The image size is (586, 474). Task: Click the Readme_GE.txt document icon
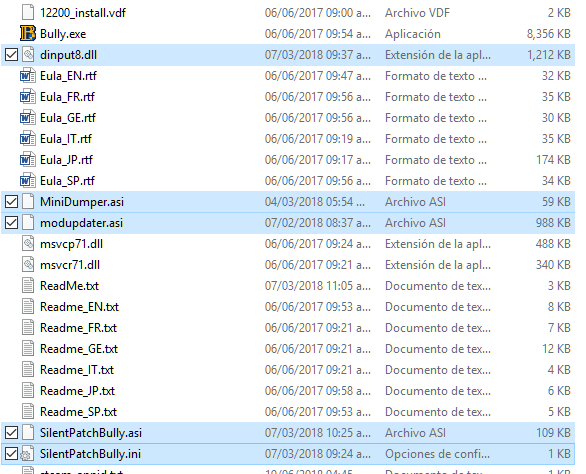[28, 348]
